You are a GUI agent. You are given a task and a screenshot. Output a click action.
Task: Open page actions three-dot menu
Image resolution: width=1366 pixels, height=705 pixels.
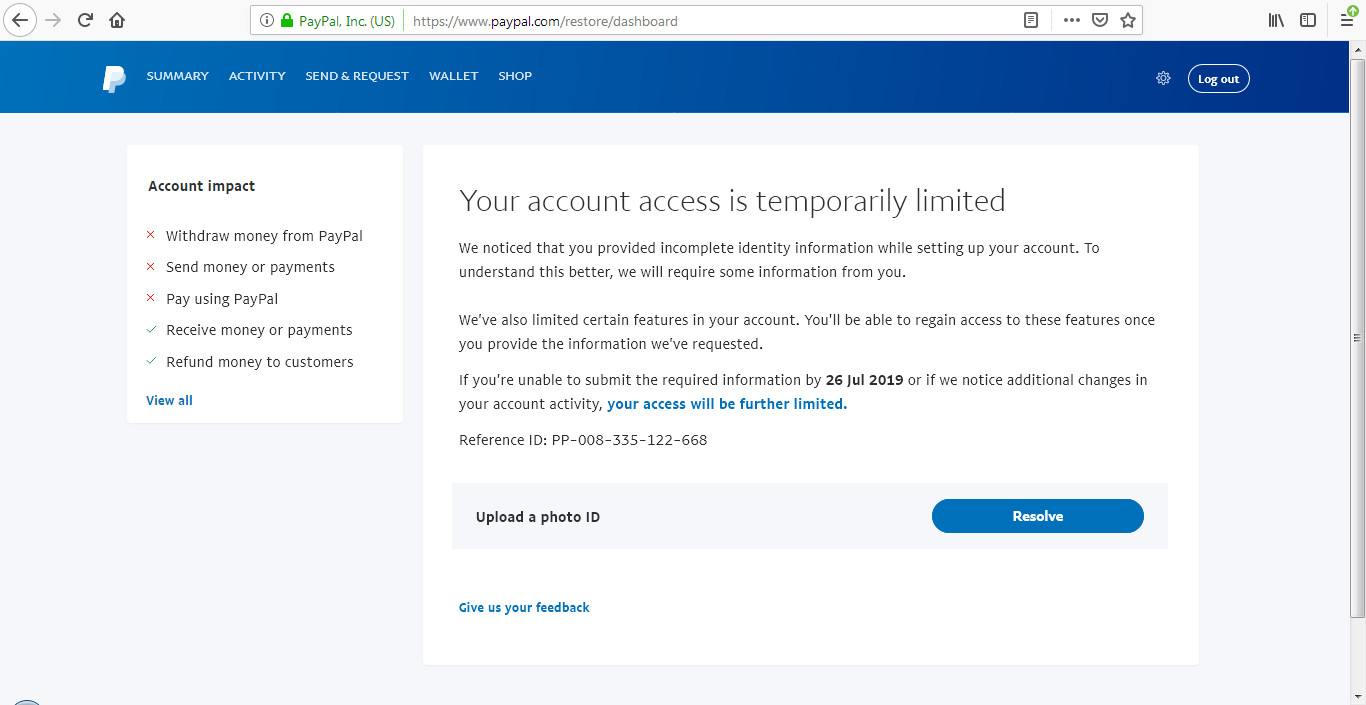1072,20
